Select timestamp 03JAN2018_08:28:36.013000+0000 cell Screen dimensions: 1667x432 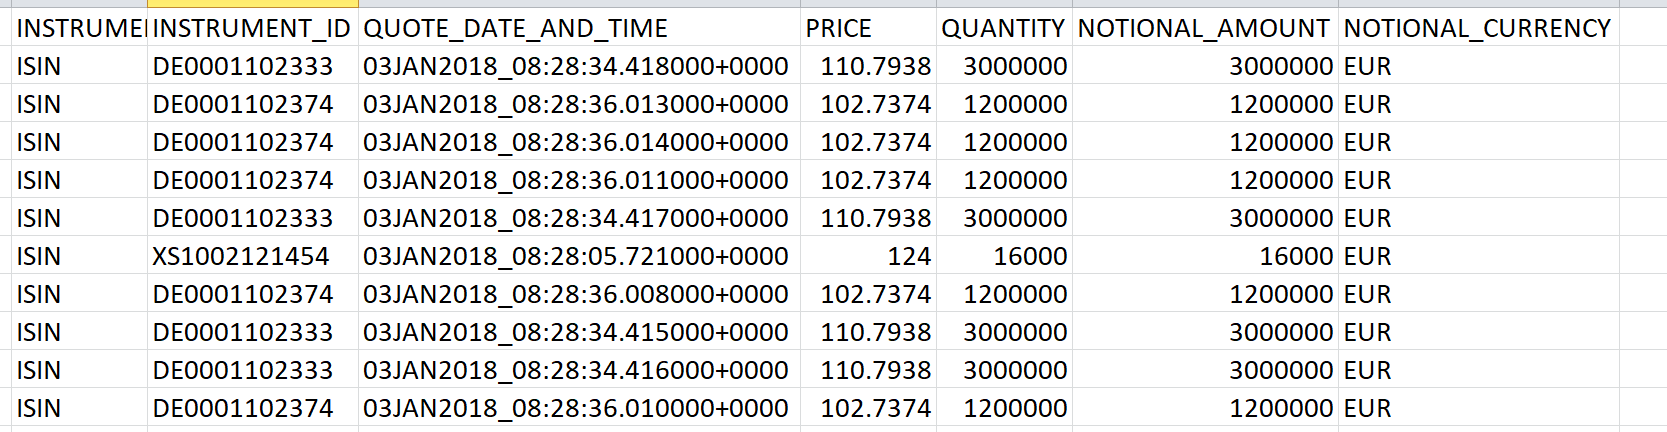point(579,104)
